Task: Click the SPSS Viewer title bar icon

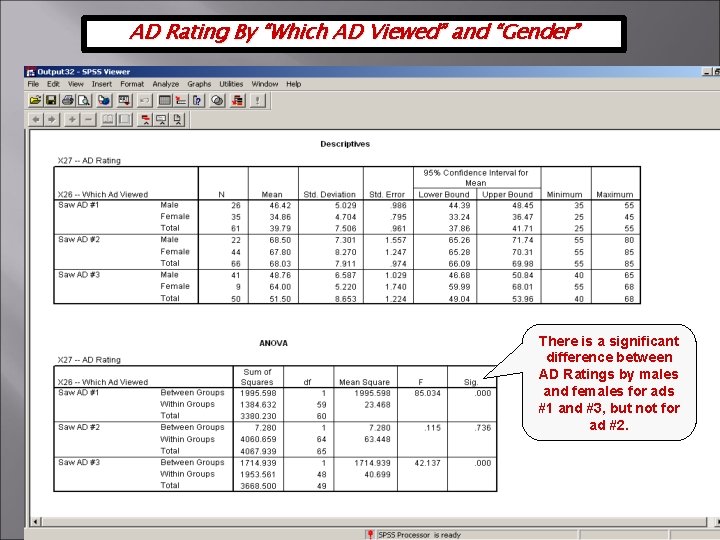Action: [x=31, y=72]
